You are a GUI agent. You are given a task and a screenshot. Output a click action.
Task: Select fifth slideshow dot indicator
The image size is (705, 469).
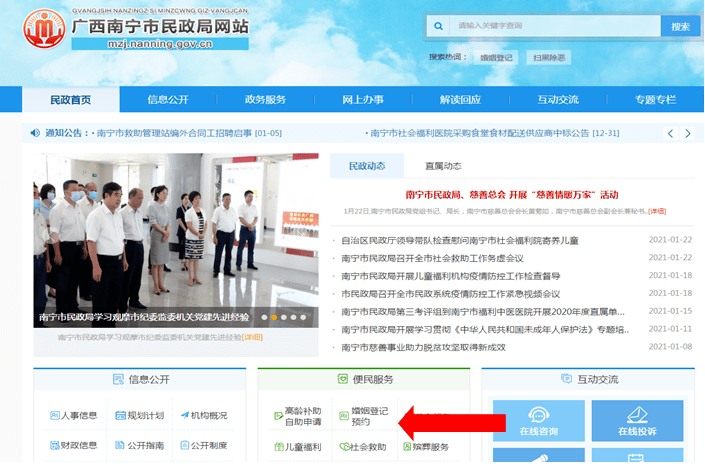coord(303,317)
